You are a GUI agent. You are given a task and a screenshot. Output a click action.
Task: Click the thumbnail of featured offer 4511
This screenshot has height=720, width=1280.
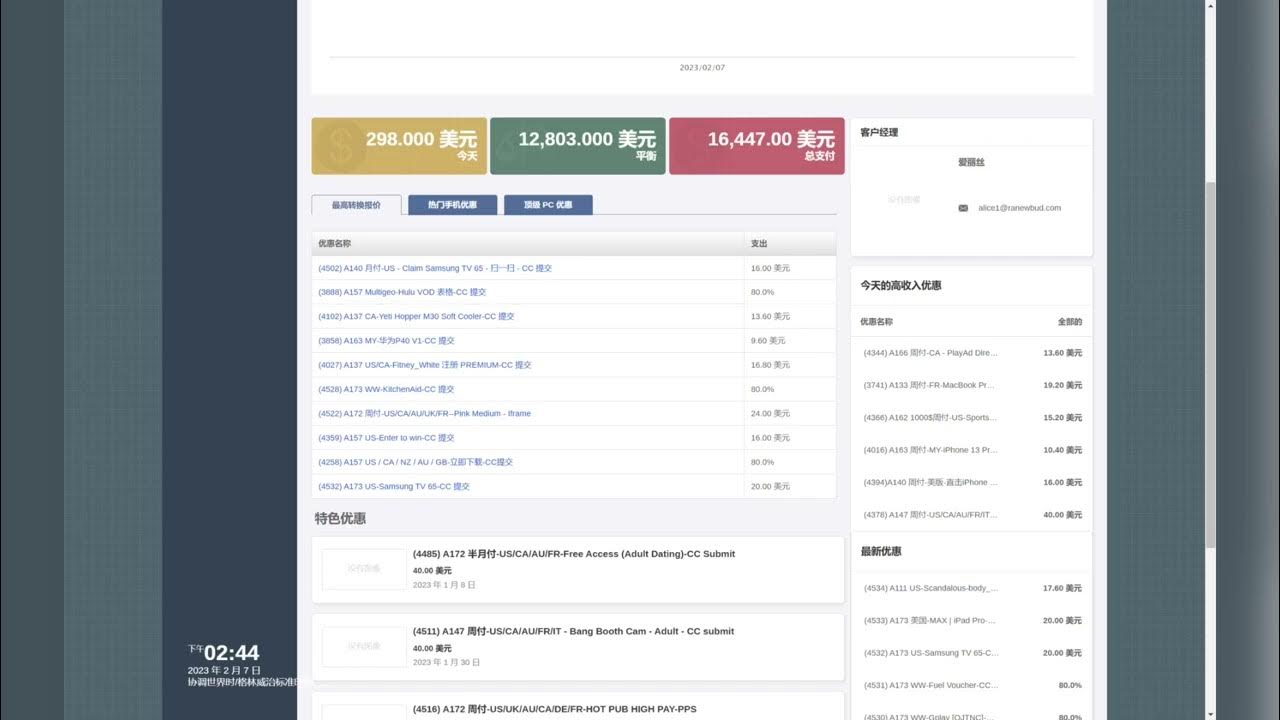(364, 646)
